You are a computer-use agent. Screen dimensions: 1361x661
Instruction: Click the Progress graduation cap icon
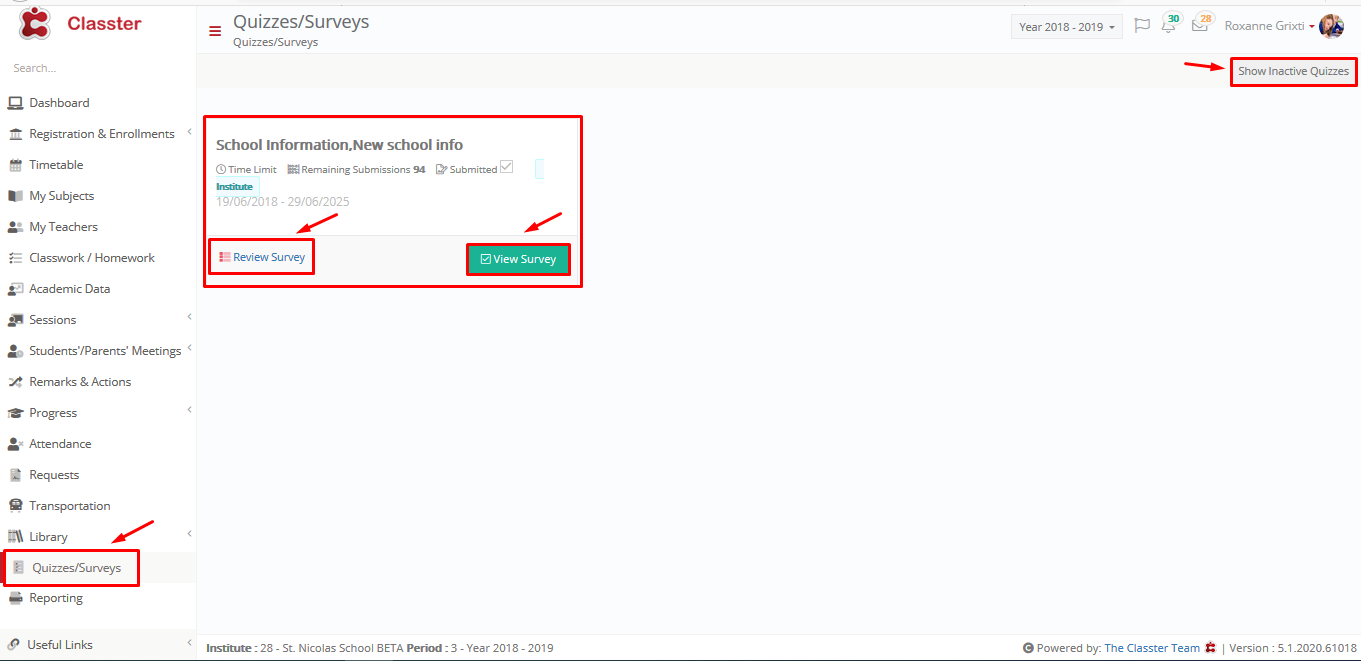pos(15,413)
